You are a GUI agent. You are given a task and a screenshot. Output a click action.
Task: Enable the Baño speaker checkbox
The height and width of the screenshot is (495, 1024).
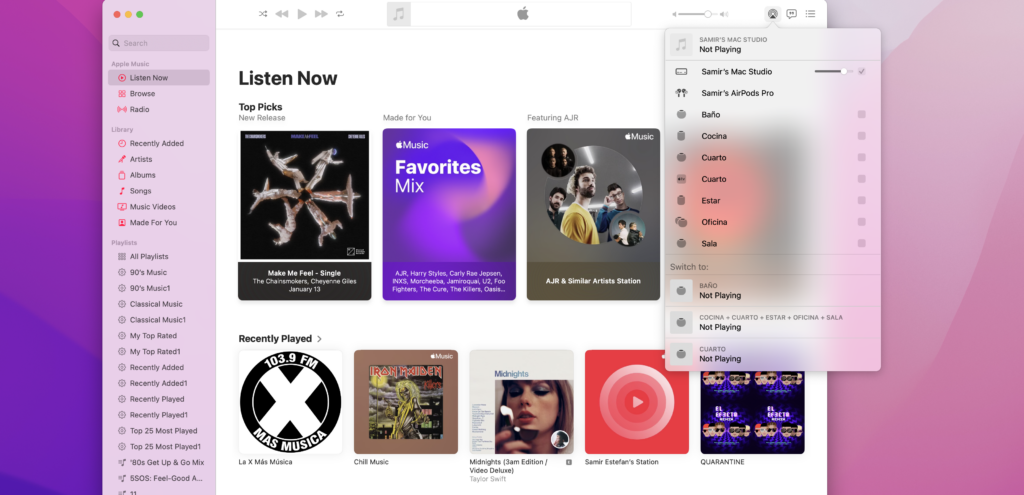click(x=861, y=114)
